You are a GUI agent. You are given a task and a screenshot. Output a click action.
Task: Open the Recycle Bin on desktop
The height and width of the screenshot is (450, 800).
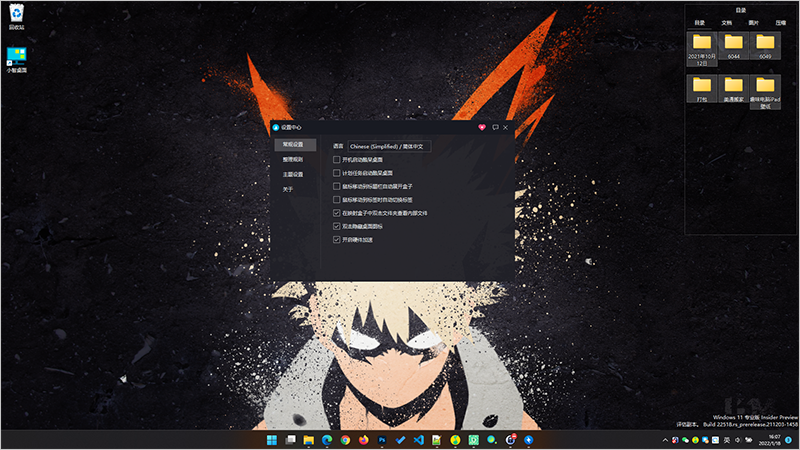click(17, 15)
